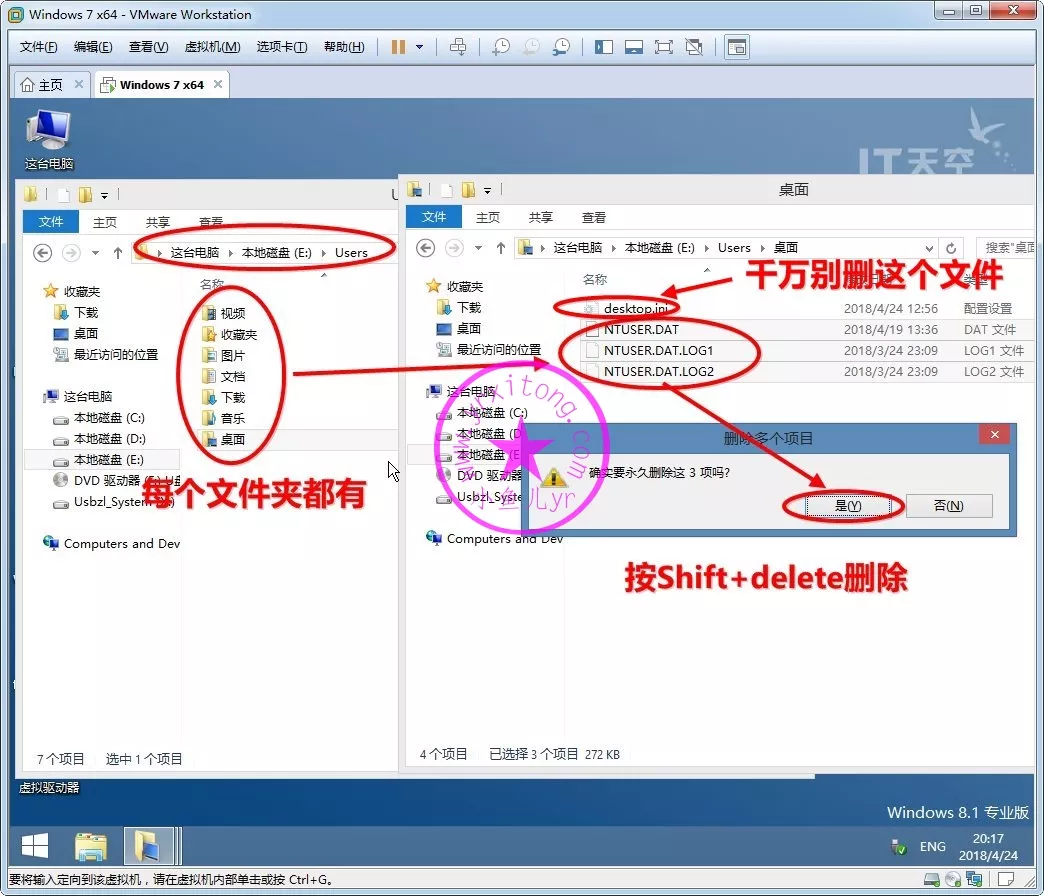Open the dropdown next to the pause button
Screen dimensions: 1044x896
point(419,47)
